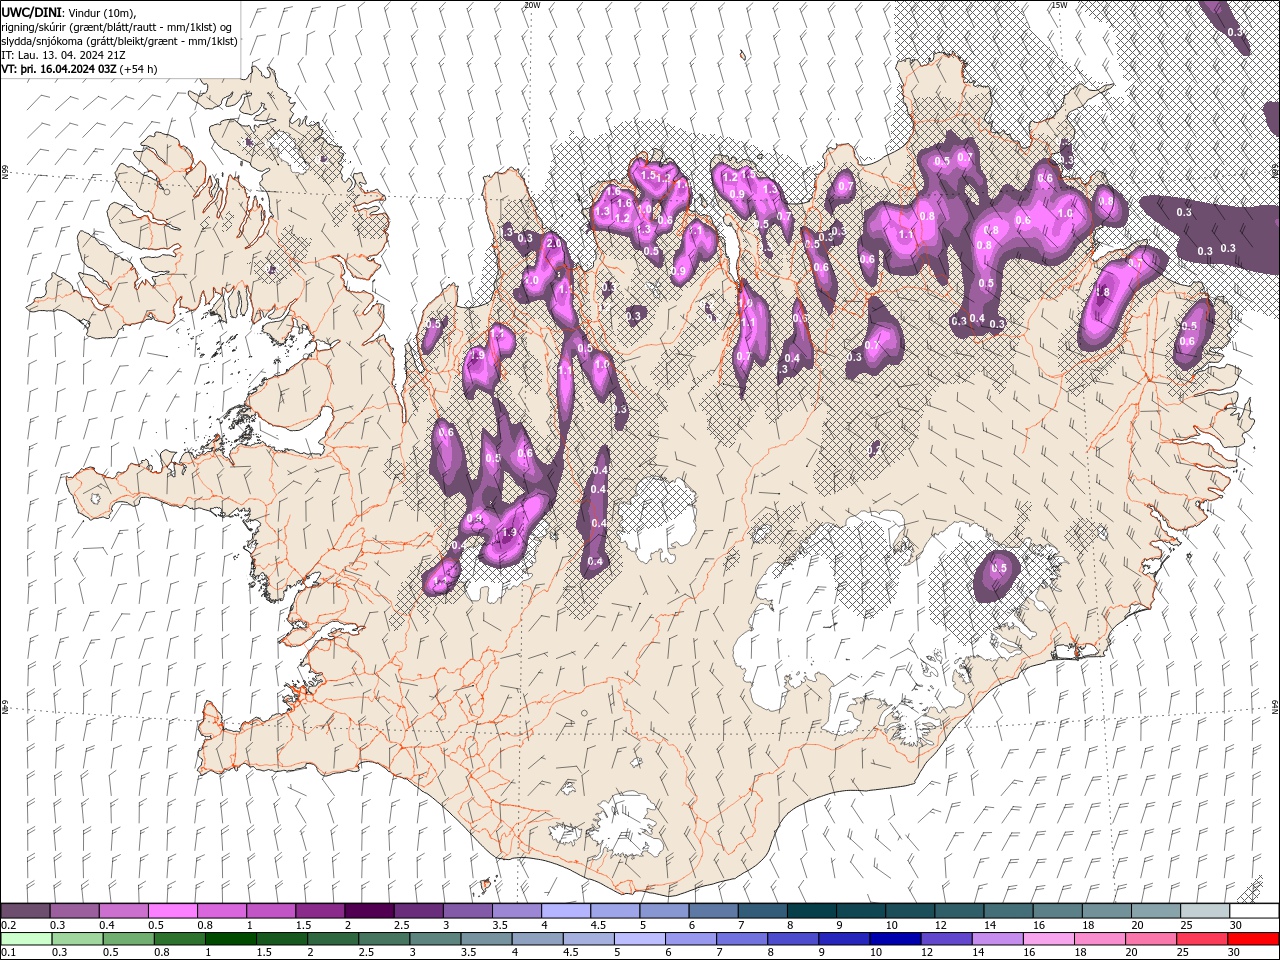Click the deep navy swatch labeled 10 in rain legend
The height and width of the screenshot is (960, 1280).
coord(894,938)
